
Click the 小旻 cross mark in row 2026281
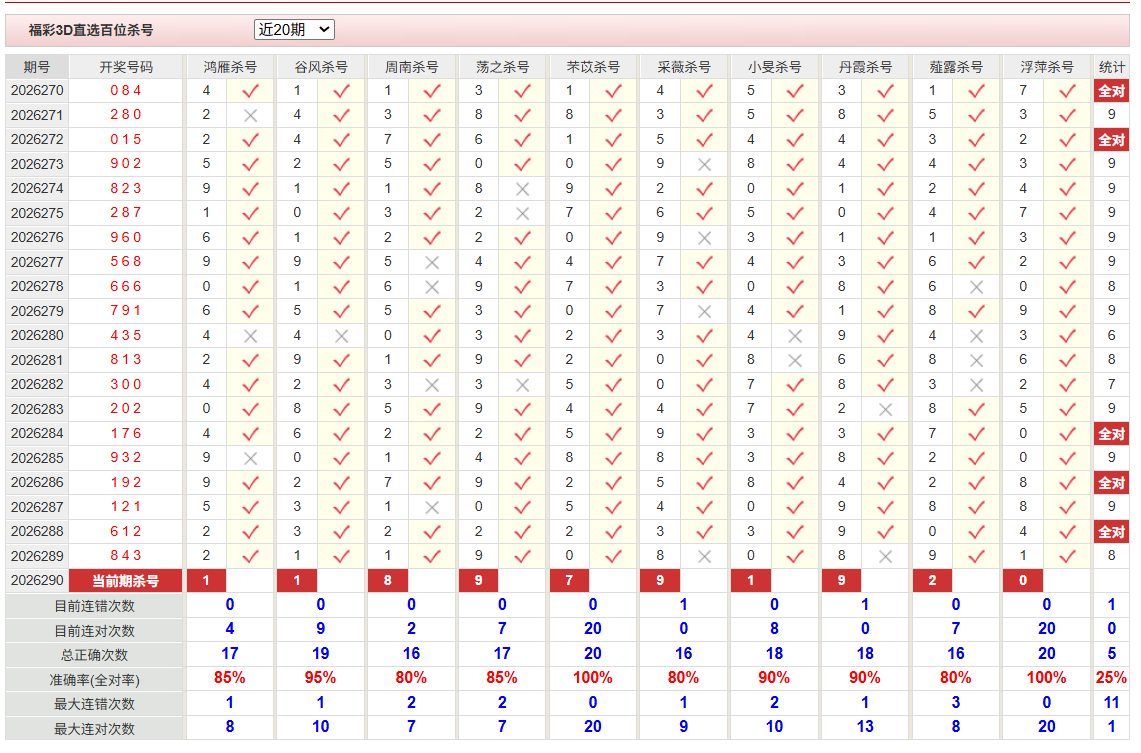click(795, 360)
